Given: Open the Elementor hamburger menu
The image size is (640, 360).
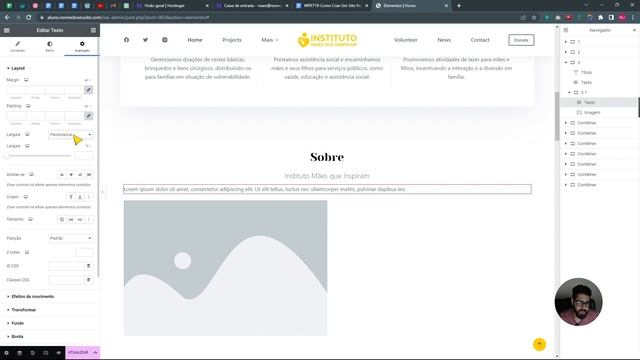Looking at the screenshot, I should tap(7, 30).
